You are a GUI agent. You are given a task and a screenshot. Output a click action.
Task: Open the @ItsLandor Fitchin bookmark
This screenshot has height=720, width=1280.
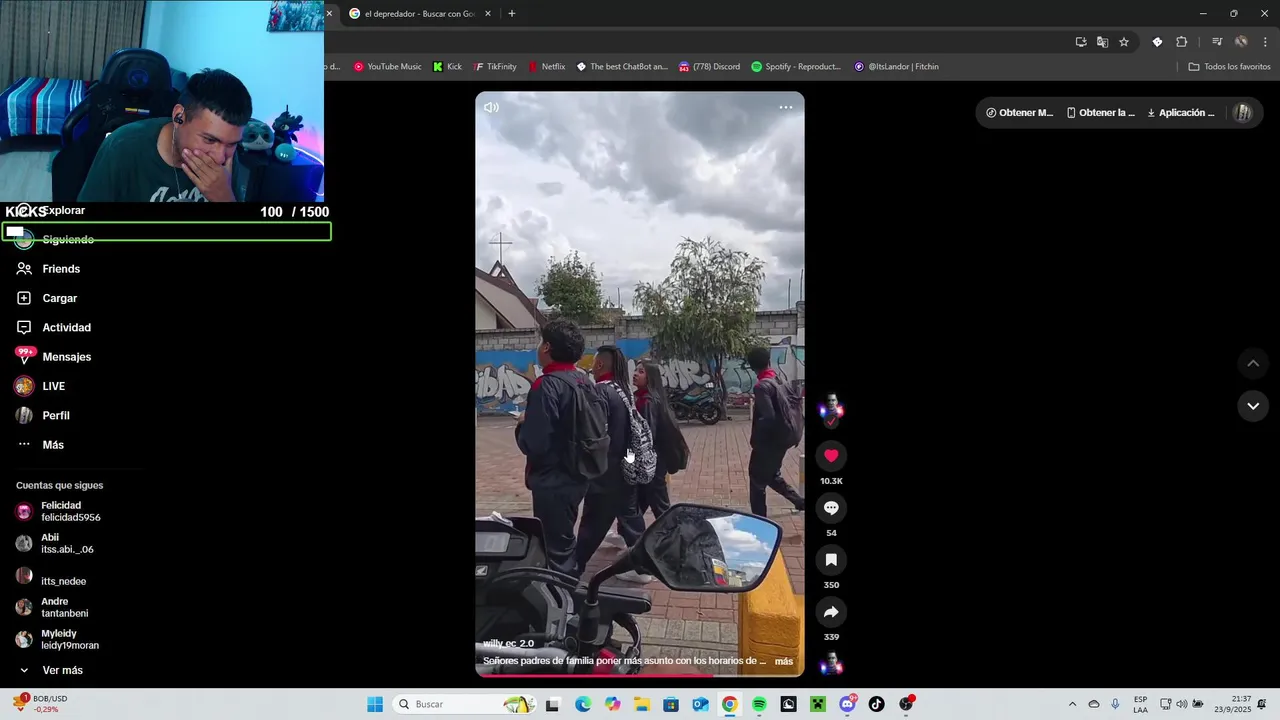(896, 67)
